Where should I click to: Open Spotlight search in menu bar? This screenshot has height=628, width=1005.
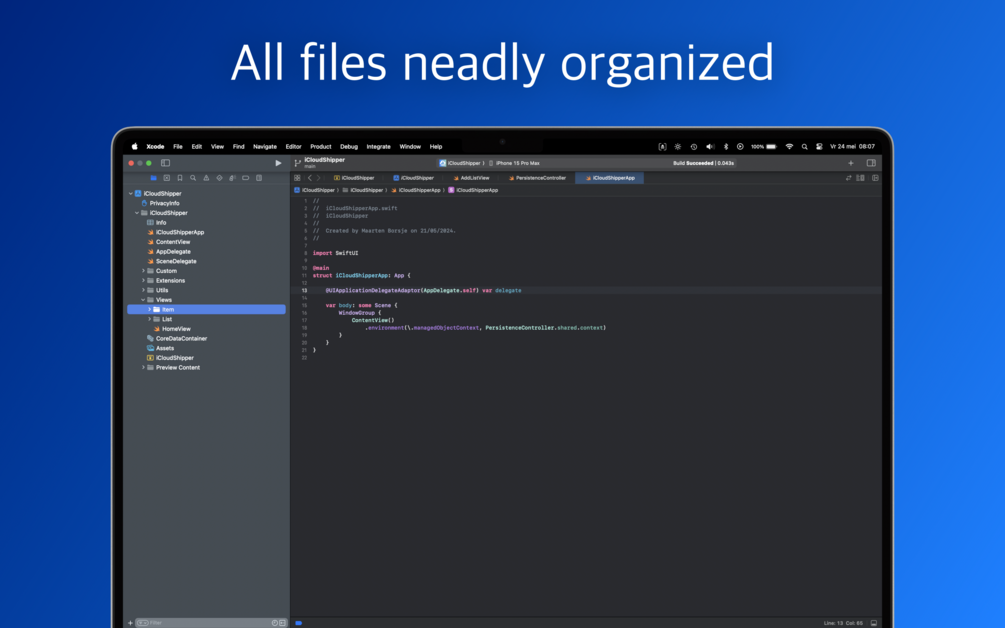[804, 147]
